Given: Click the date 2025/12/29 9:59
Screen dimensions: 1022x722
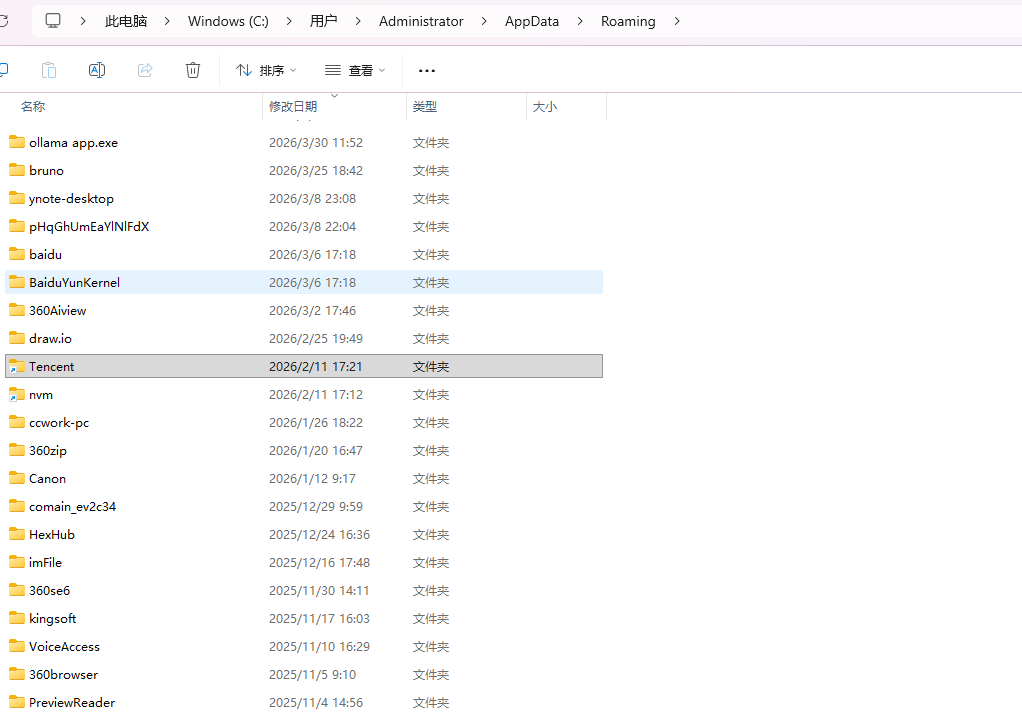Looking at the screenshot, I should point(315,506).
